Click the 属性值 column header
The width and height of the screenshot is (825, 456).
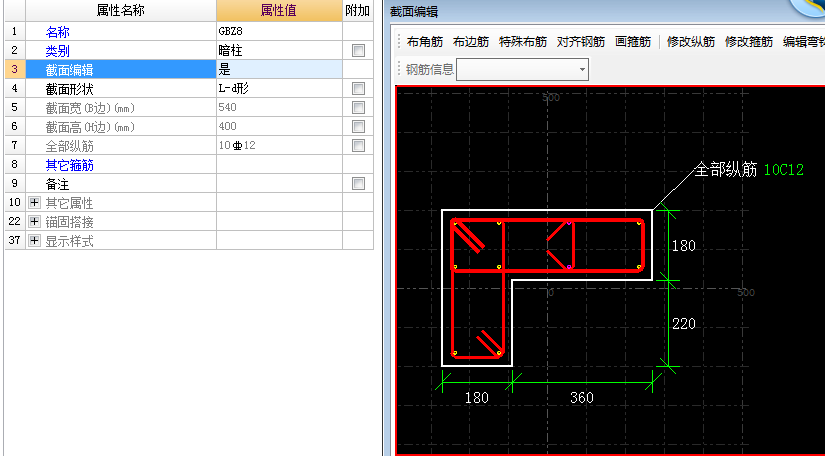(x=279, y=10)
